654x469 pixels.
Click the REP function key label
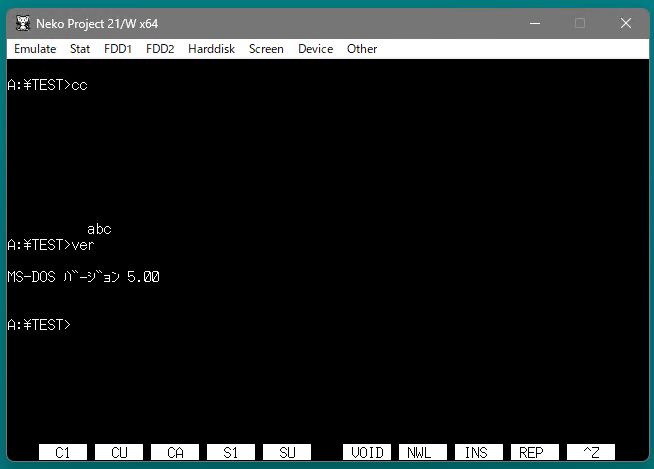(x=535, y=452)
